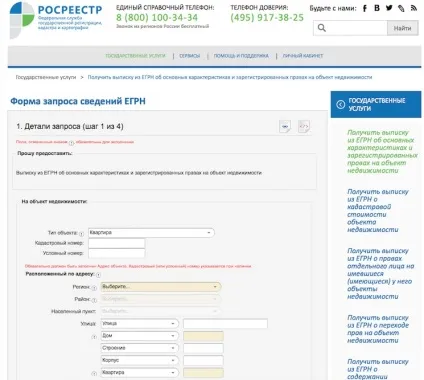This screenshot has height=380, width=424.
Task: Open the Улица type dropdown
Action: [140, 324]
